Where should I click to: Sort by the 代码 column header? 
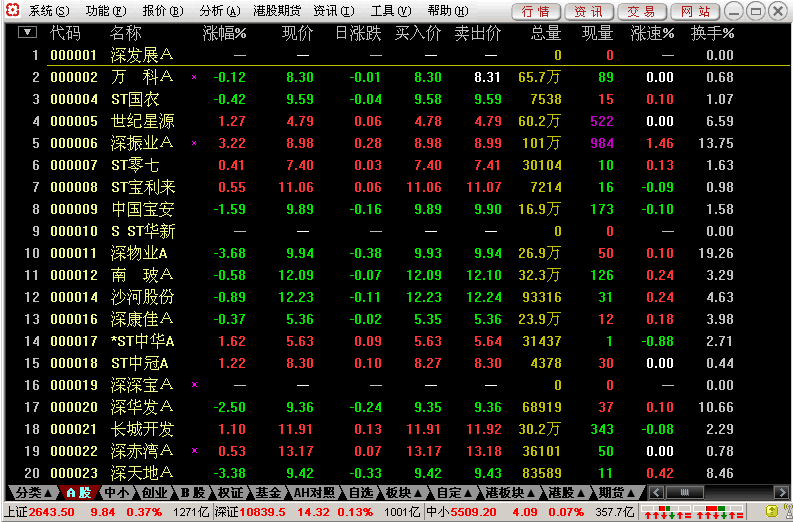(65, 33)
